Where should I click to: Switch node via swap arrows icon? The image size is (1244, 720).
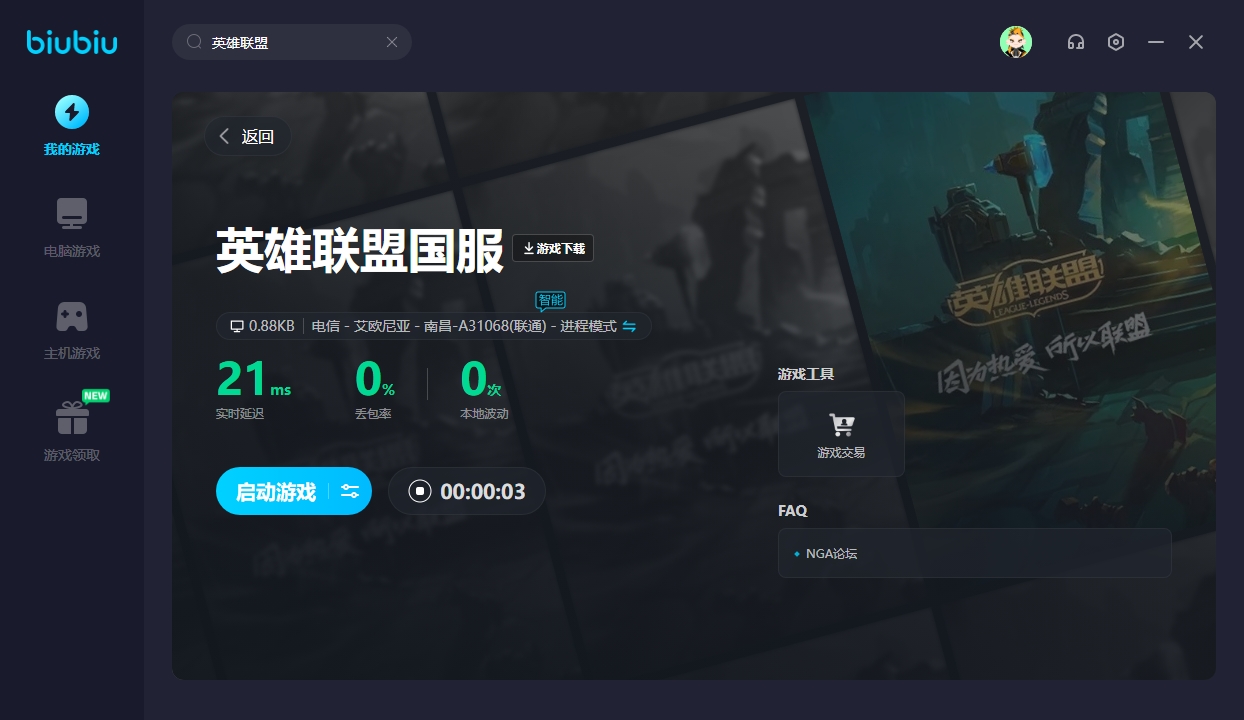coord(629,326)
